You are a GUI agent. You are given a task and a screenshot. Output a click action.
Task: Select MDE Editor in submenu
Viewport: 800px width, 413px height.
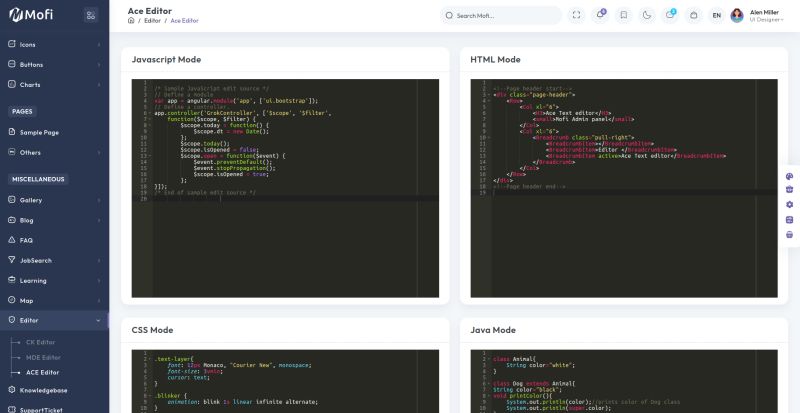(x=43, y=357)
